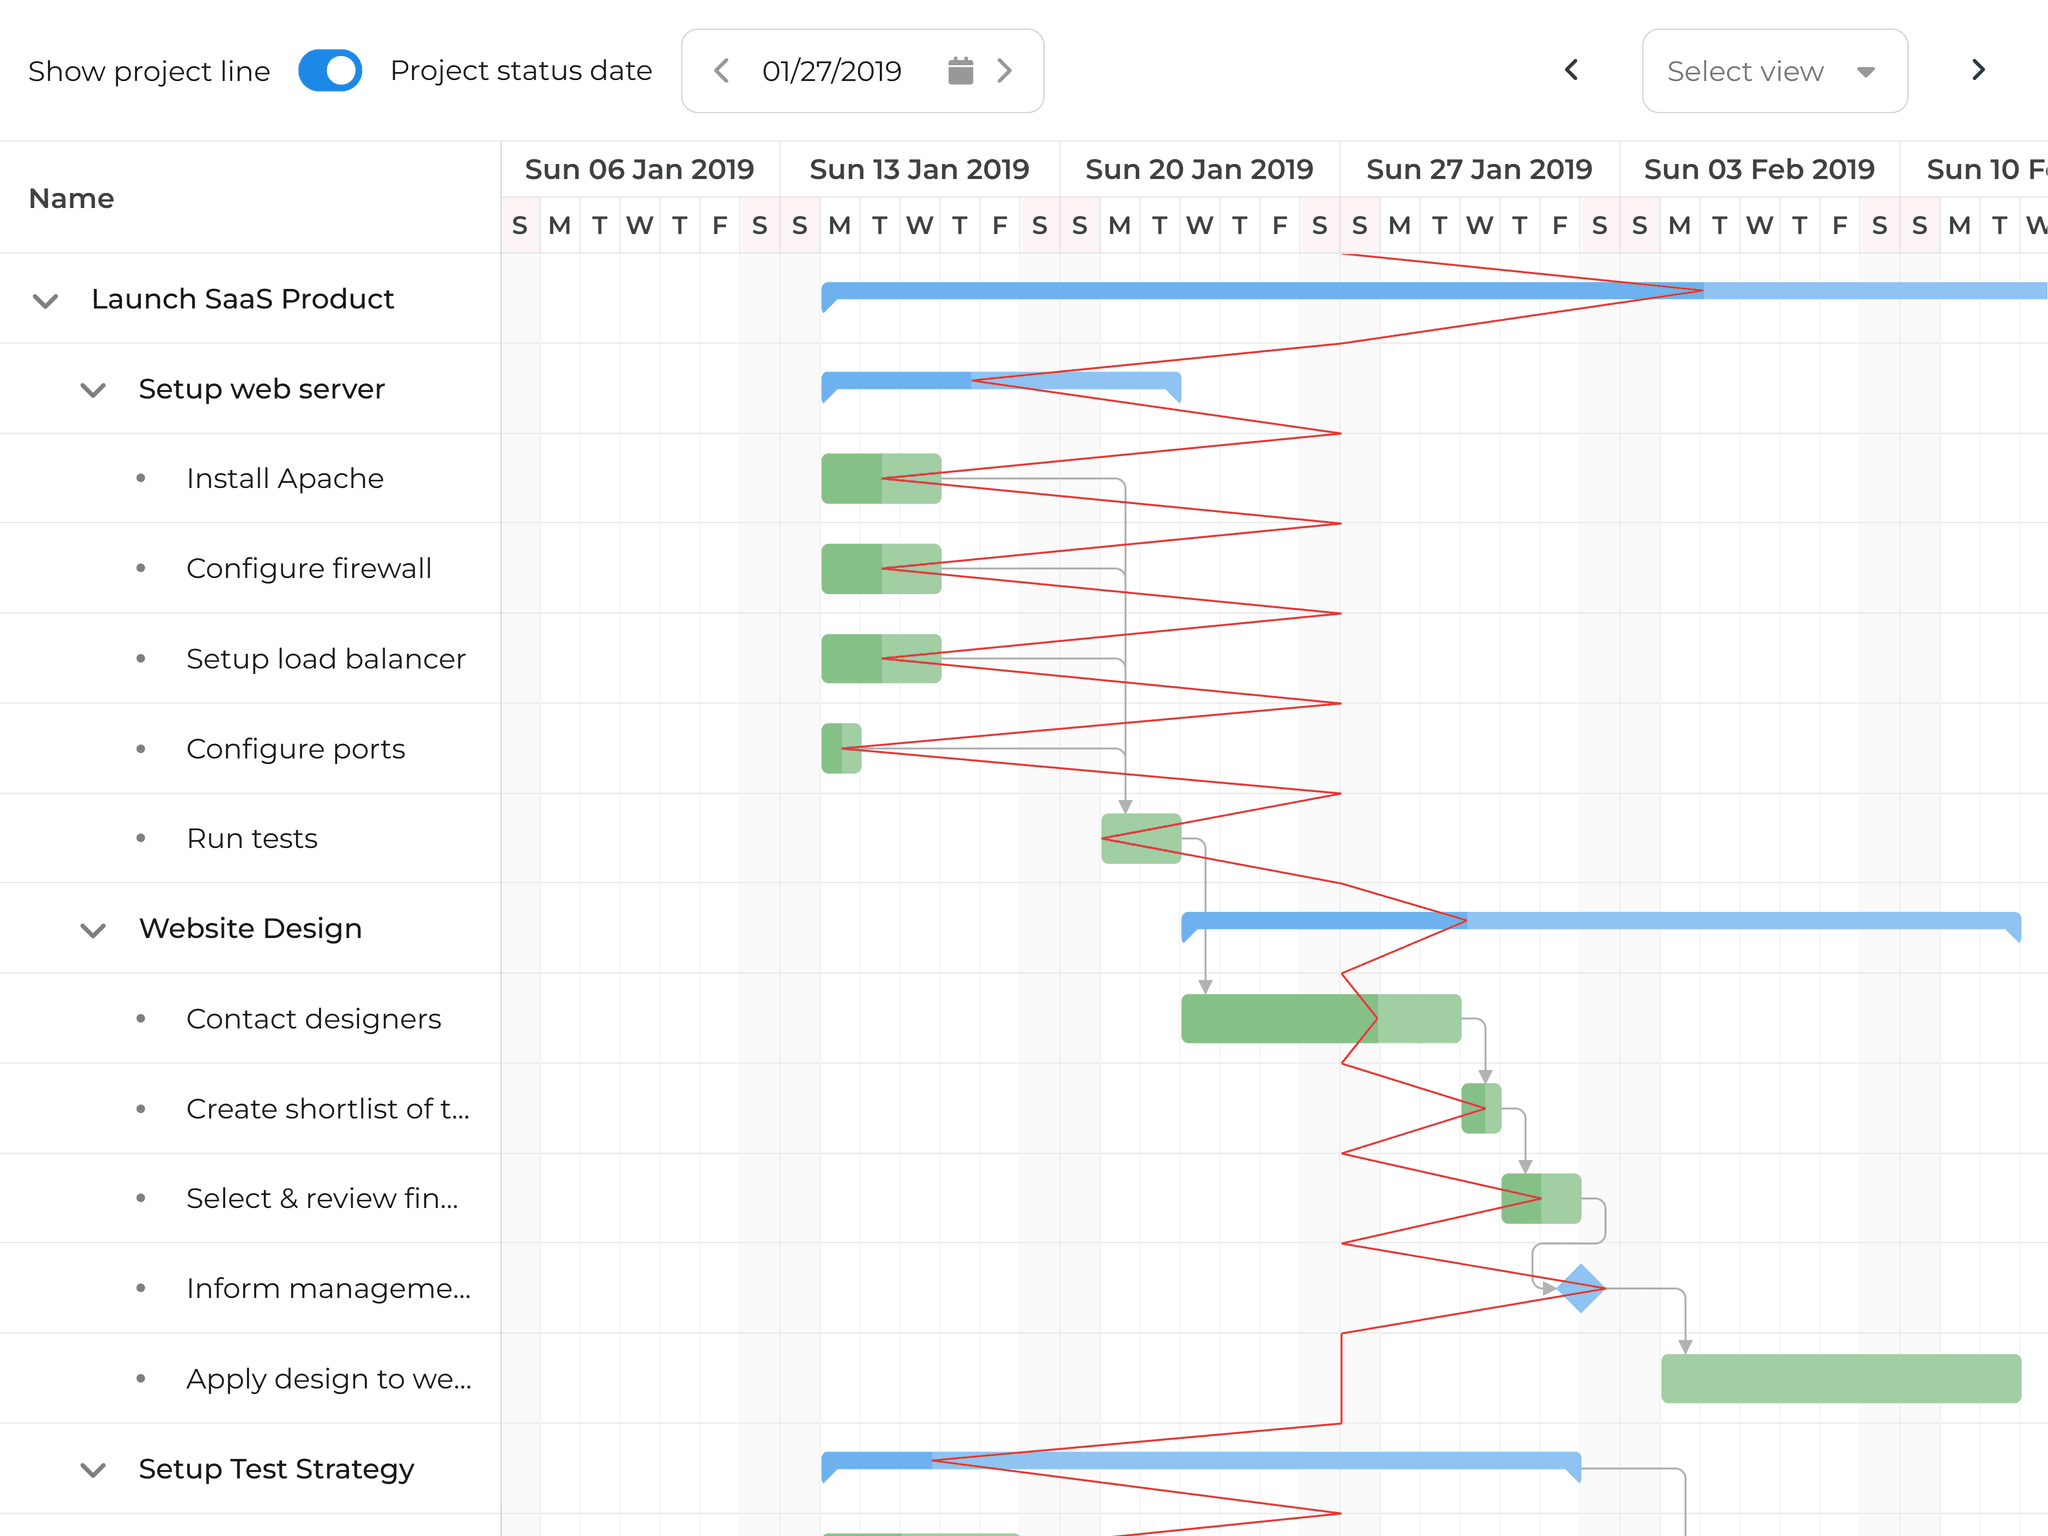Screen dimensions: 2048x1536
Task: Click the Apply design task bar
Action: pyautogui.click(x=1840, y=1378)
